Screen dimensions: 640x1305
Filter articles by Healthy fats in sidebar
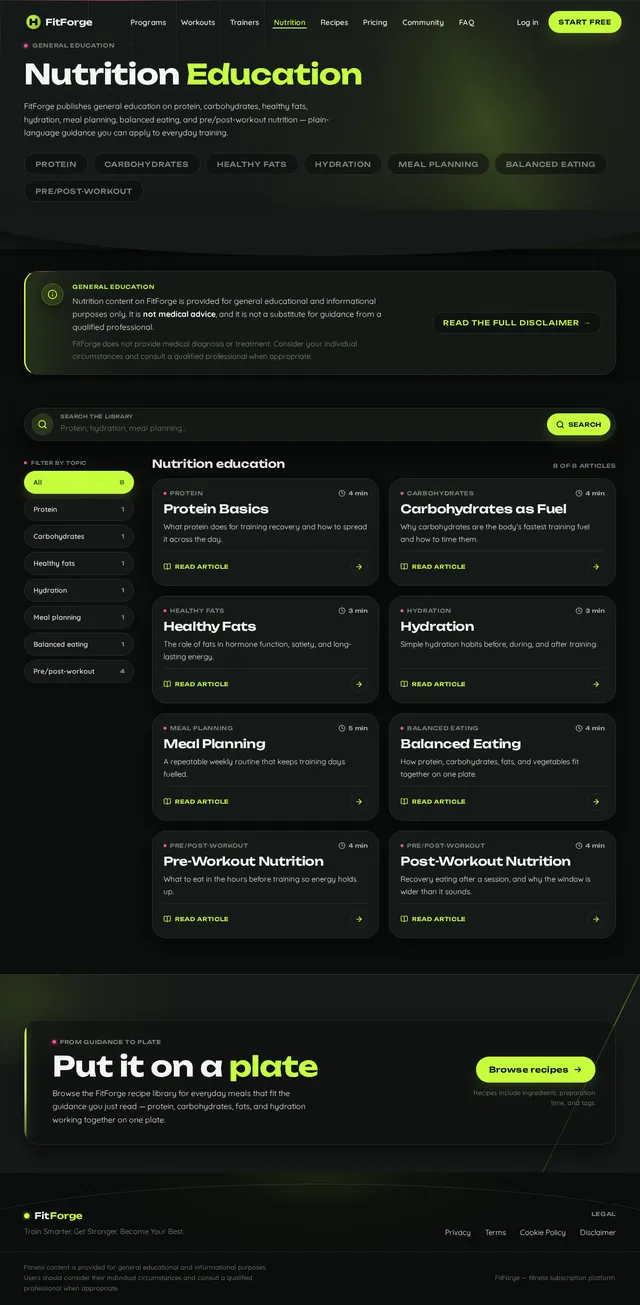(x=79, y=563)
